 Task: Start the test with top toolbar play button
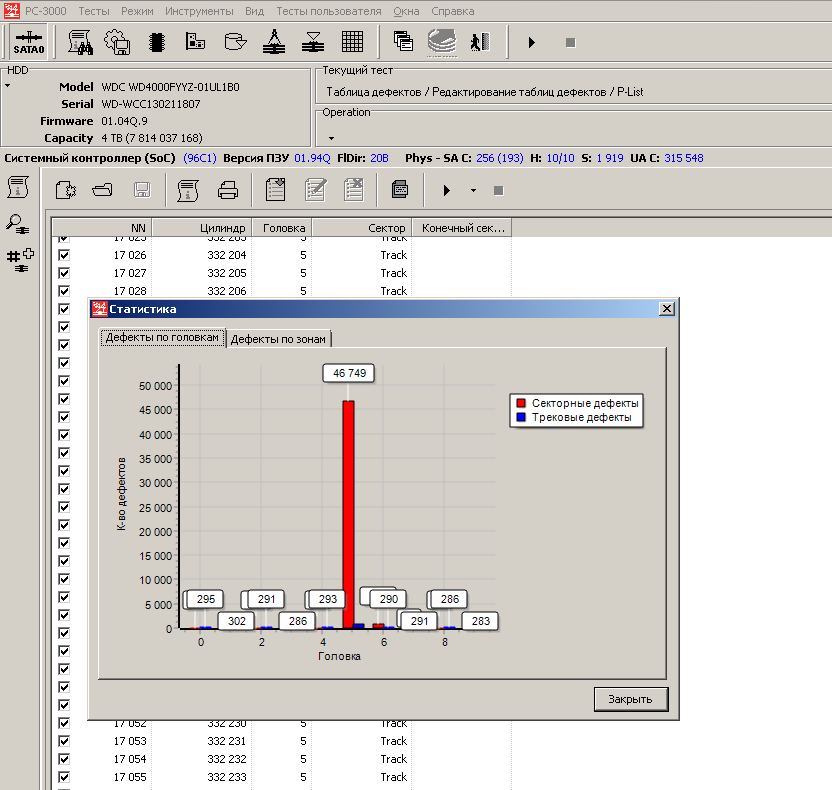point(532,42)
